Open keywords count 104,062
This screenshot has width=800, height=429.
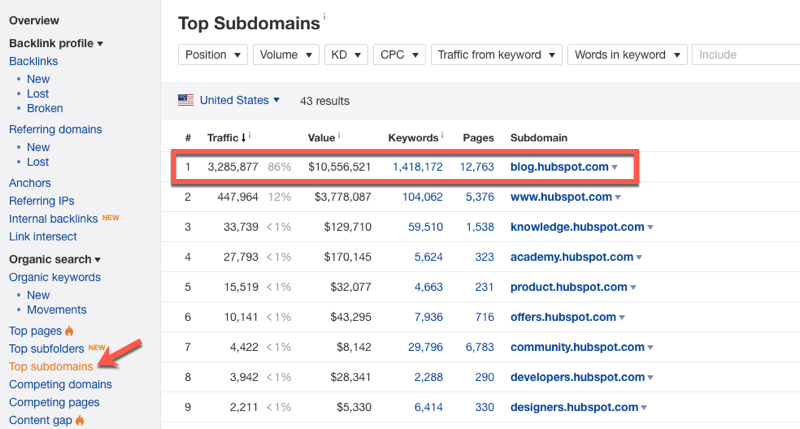point(422,197)
